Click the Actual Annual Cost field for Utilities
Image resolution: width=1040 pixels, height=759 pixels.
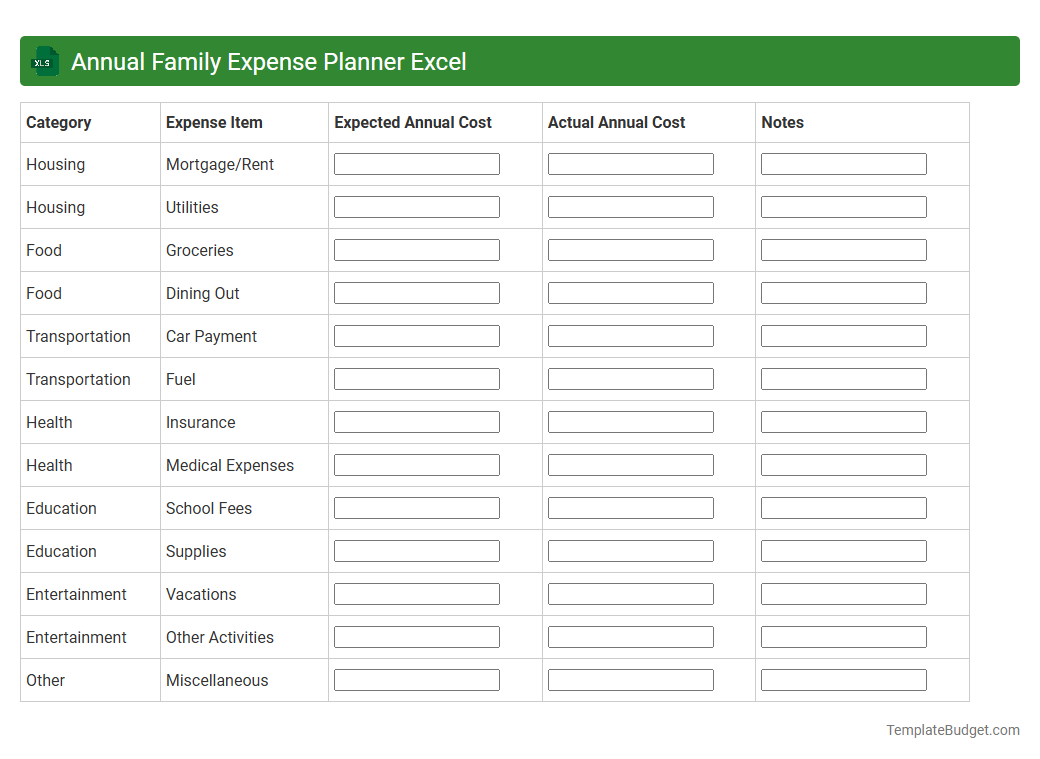click(630, 206)
